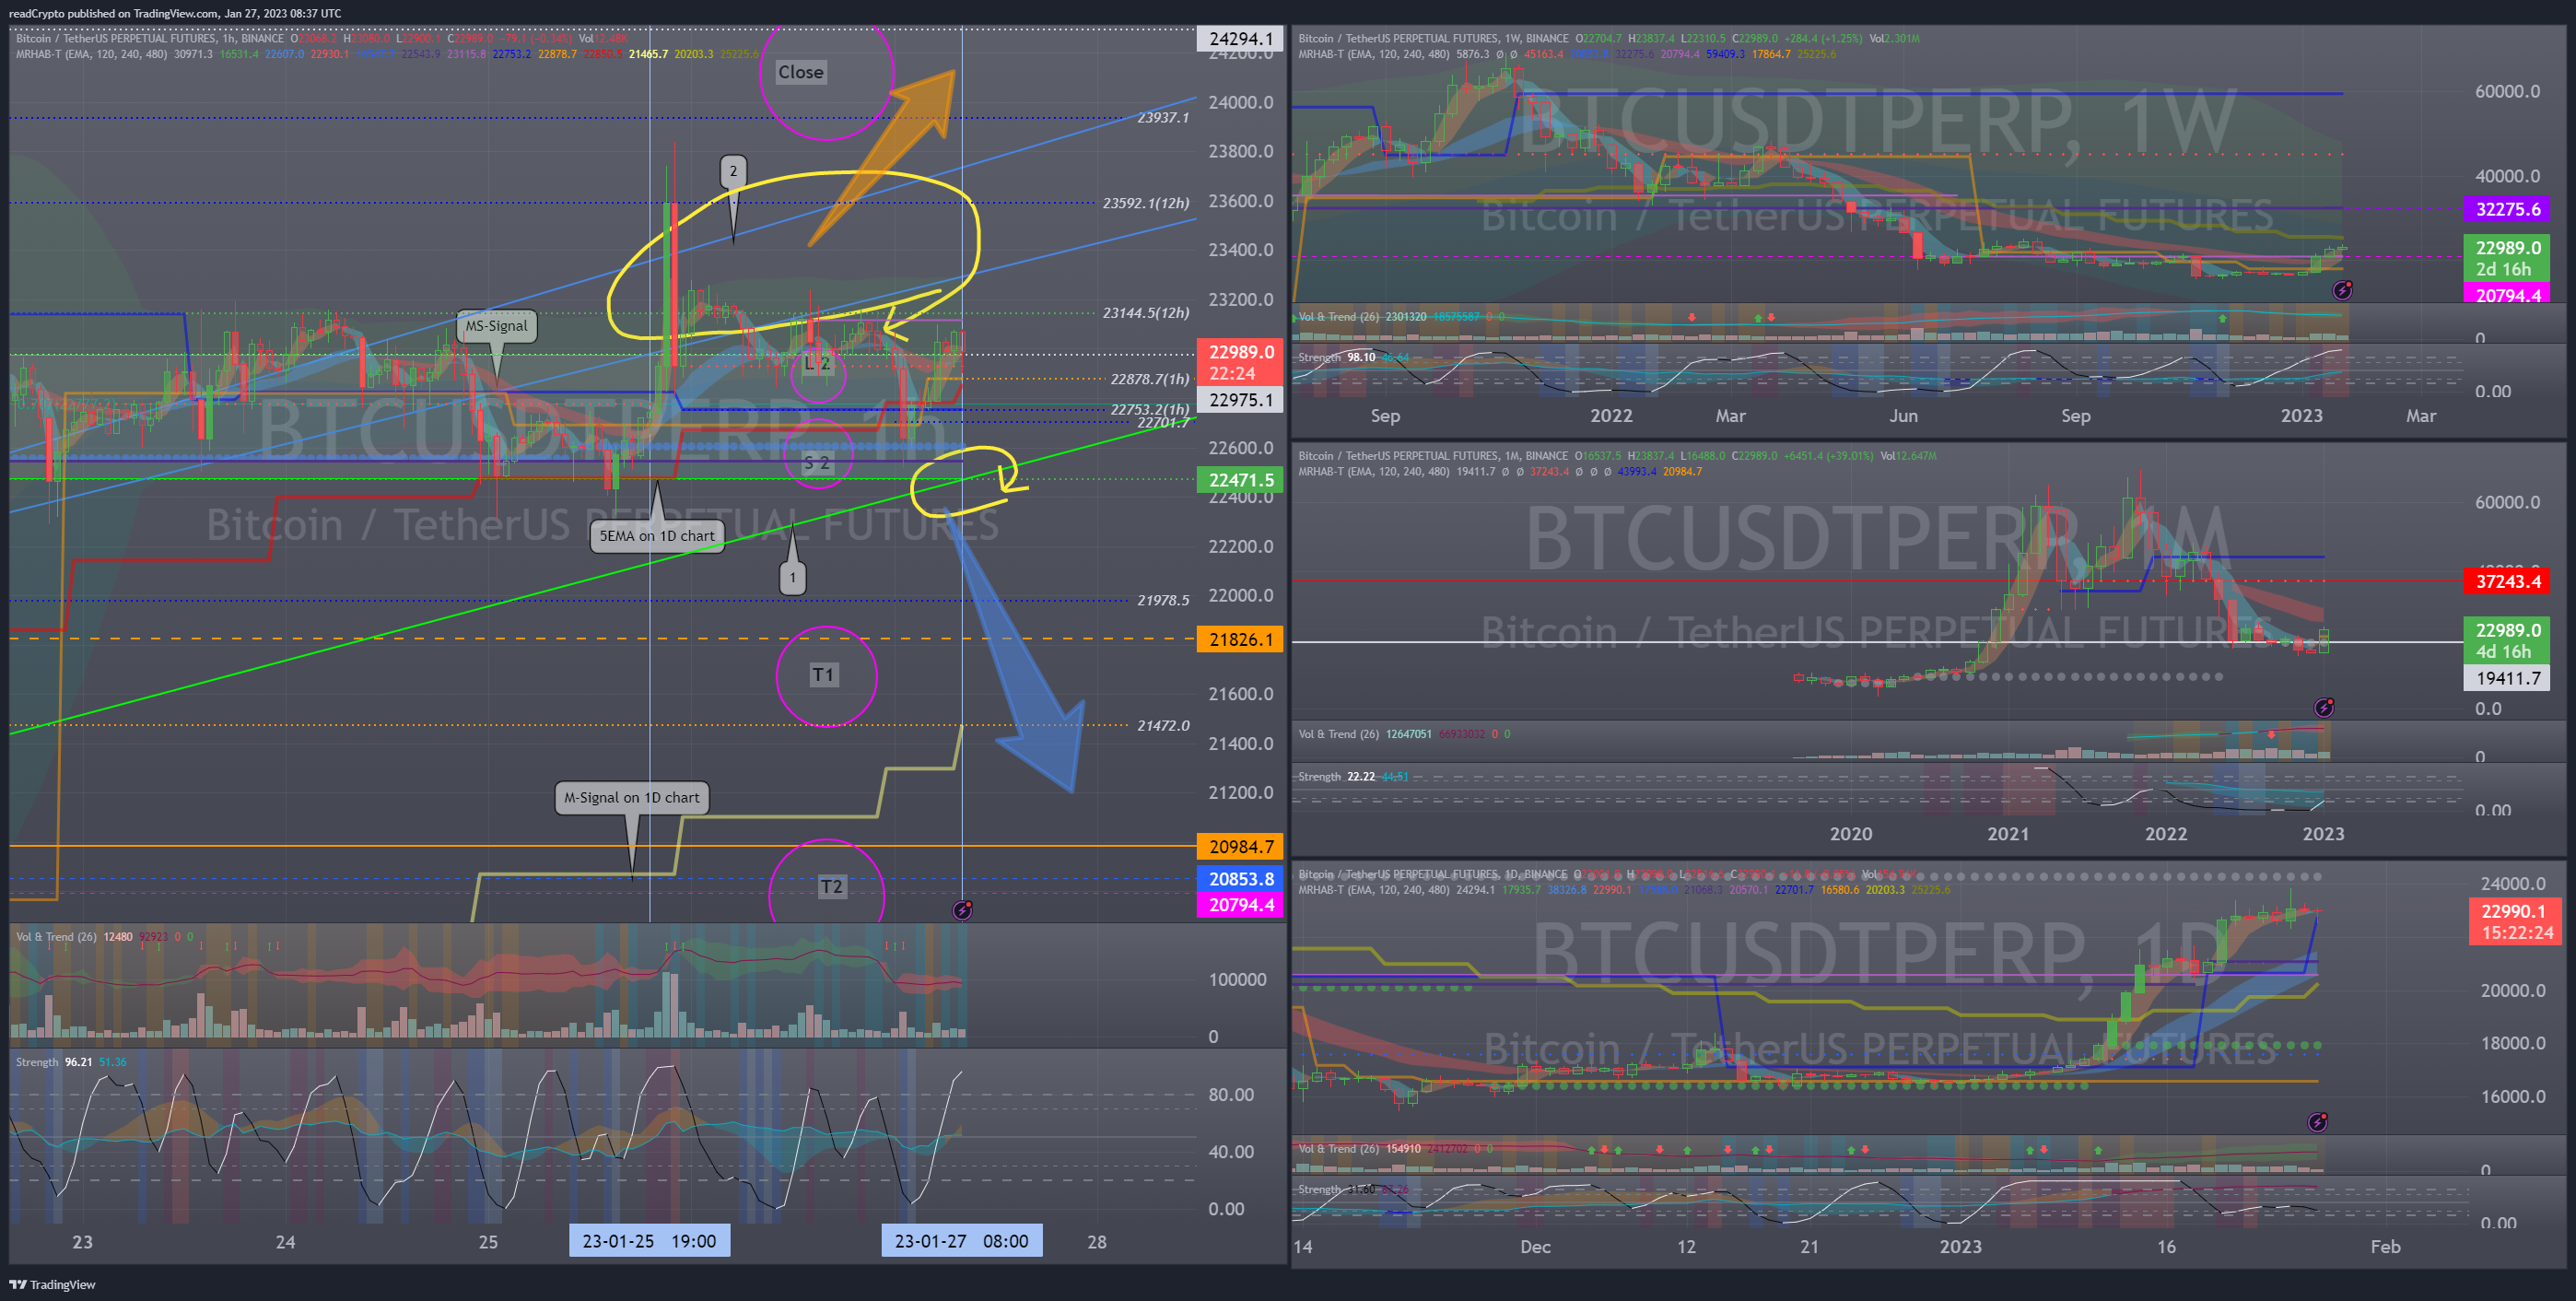Click the 'Strength' legend on 1h chart
The width and height of the screenshot is (2576, 1301).
pos(37,1062)
